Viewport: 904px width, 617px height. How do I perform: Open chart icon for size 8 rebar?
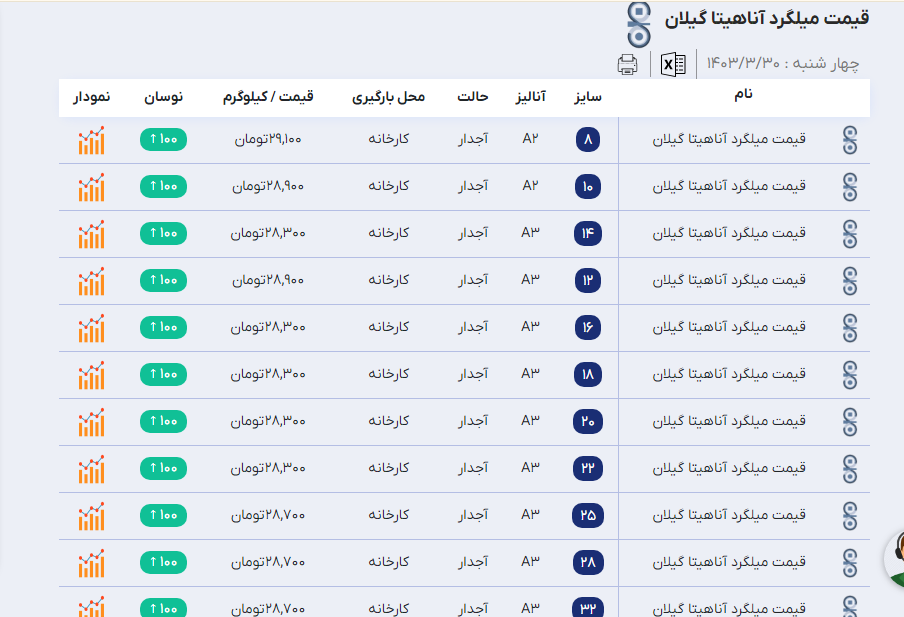pyautogui.click(x=91, y=140)
